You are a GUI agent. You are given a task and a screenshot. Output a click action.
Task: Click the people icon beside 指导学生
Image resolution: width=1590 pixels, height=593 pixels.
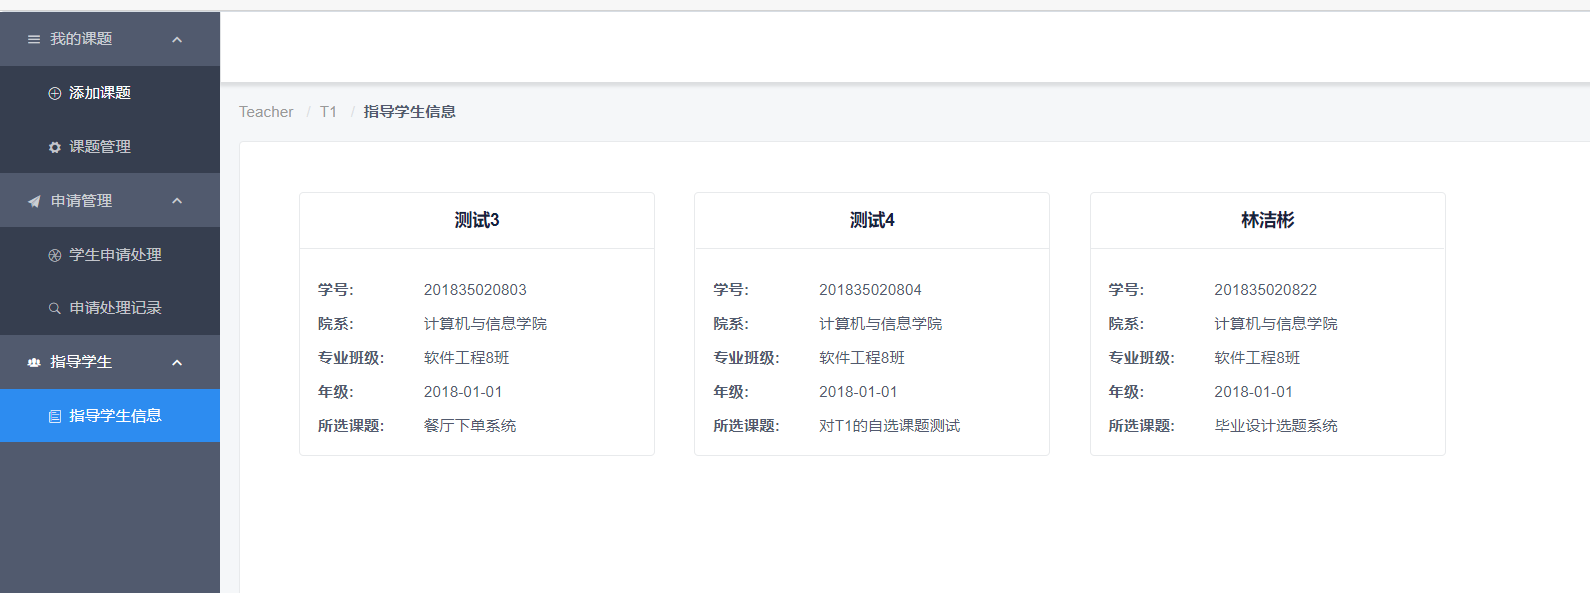[x=34, y=362]
